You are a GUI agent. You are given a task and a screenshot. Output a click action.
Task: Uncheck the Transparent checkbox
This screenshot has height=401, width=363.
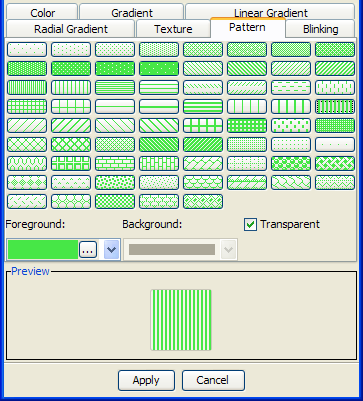coord(250,225)
